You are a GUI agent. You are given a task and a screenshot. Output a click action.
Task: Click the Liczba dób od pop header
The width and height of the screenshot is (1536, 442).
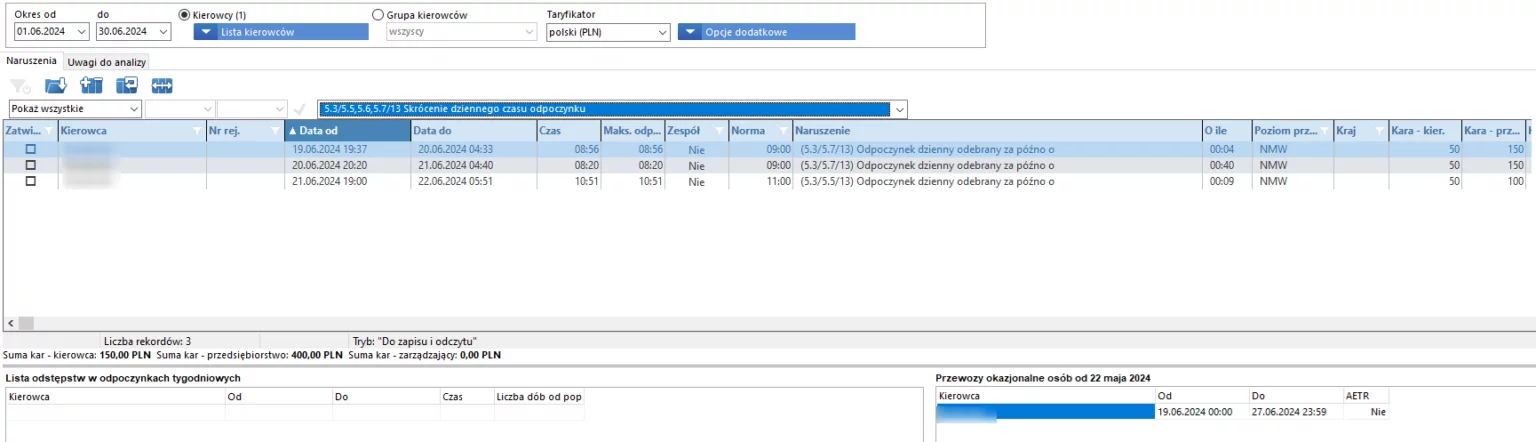coord(540,397)
